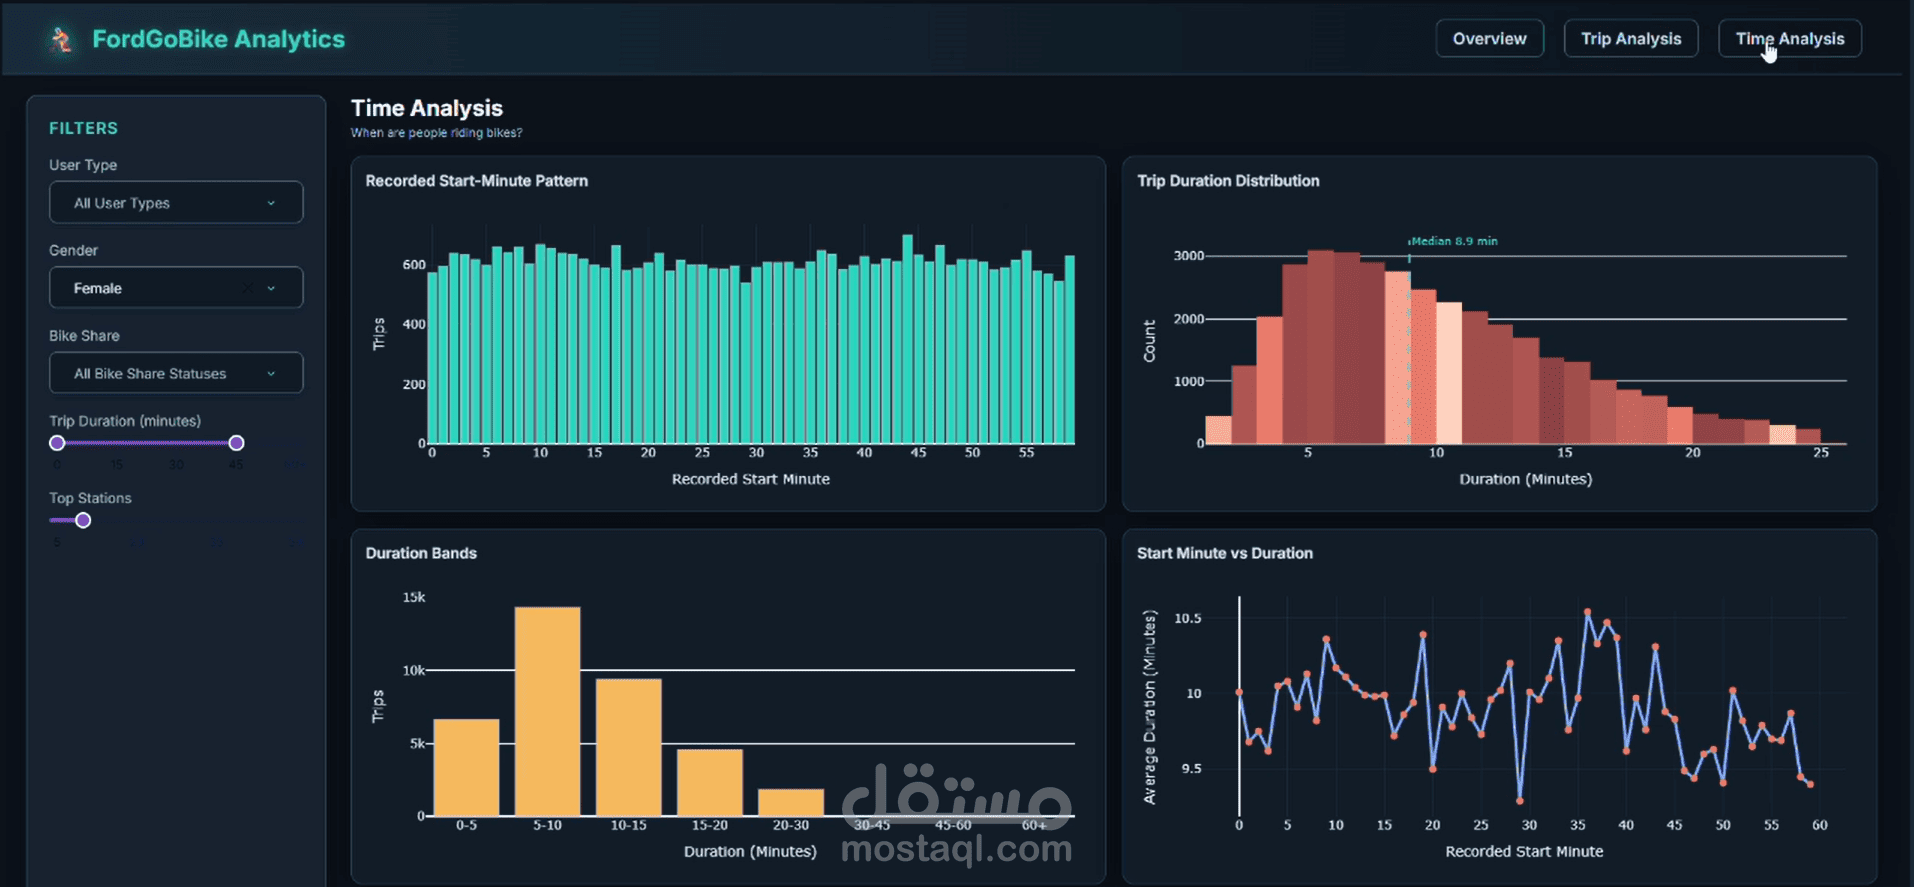Open the All User Types dropdown
The width and height of the screenshot is (1914, 887).
pos(176,202)
